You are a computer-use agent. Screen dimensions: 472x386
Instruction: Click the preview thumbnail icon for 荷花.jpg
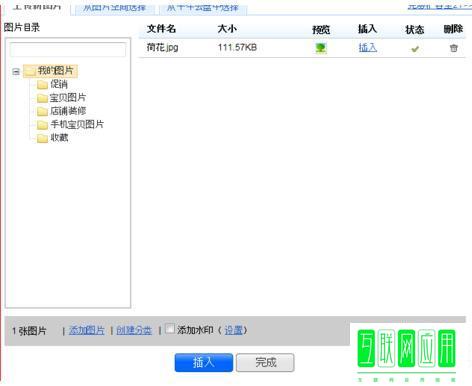click(x=321, y=48)
